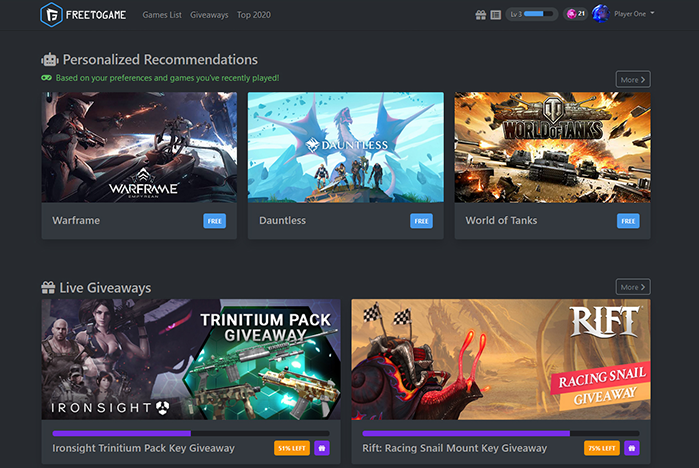Open the Warframe game thumbnail
This screenshot has width=699, height=468.
point(140,148)
